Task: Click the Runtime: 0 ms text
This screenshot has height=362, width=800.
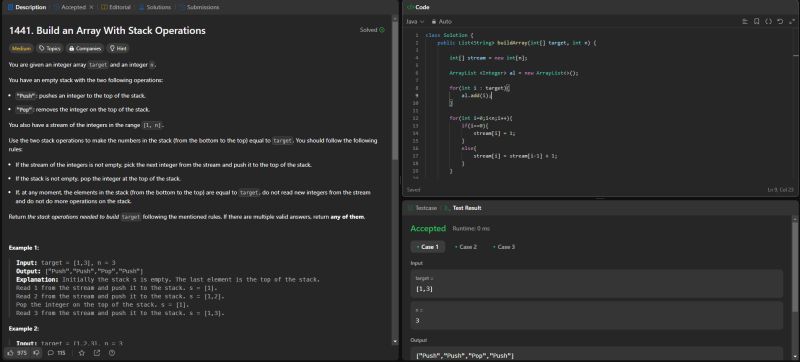Action: (x=471, y=229)
